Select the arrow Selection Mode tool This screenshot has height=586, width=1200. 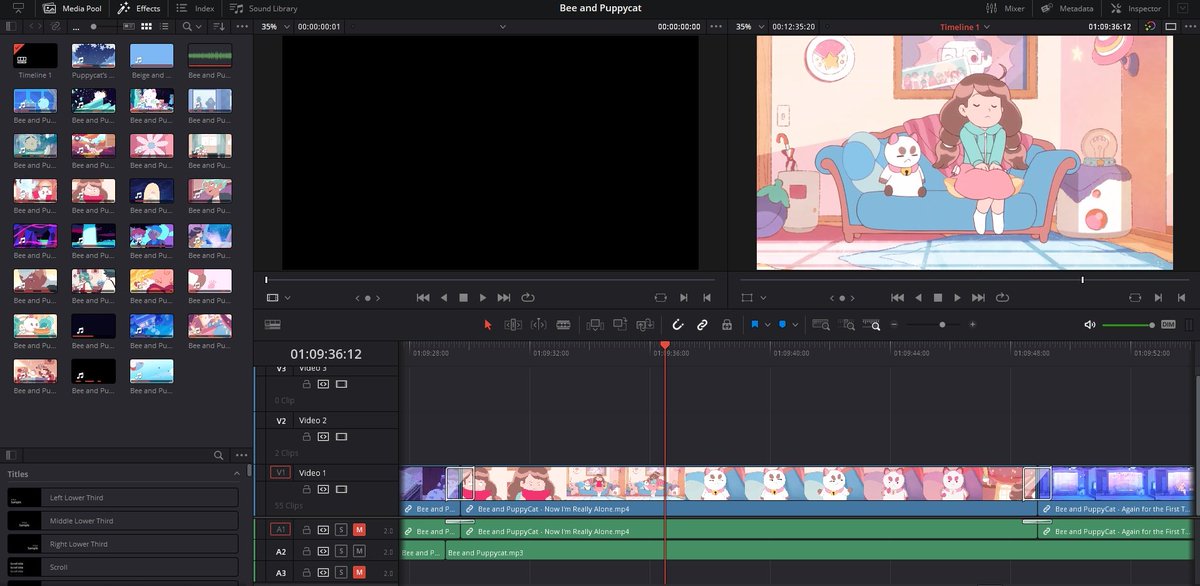(488, 325)
